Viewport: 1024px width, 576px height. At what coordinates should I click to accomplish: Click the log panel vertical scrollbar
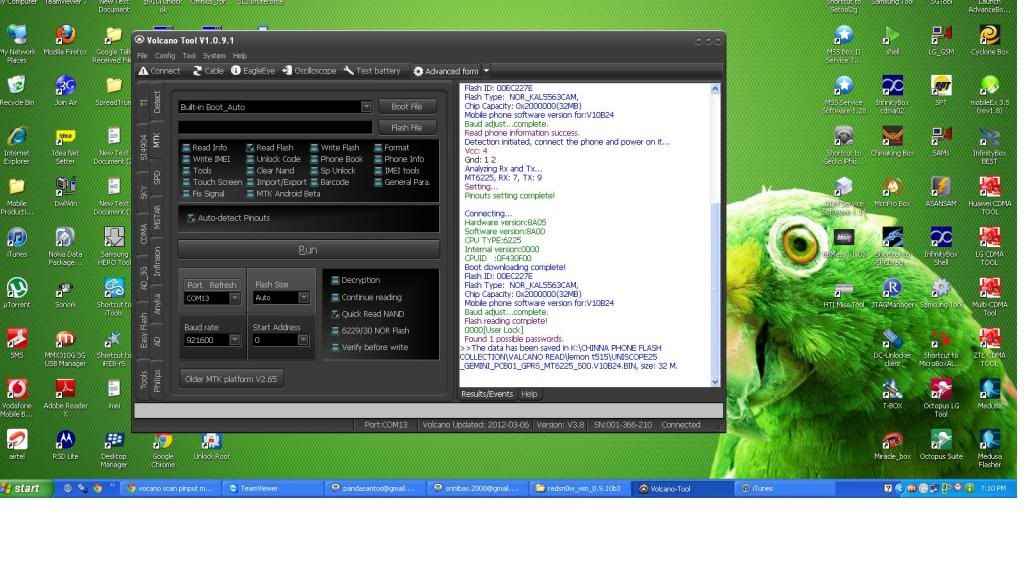[x=715, y=235]
